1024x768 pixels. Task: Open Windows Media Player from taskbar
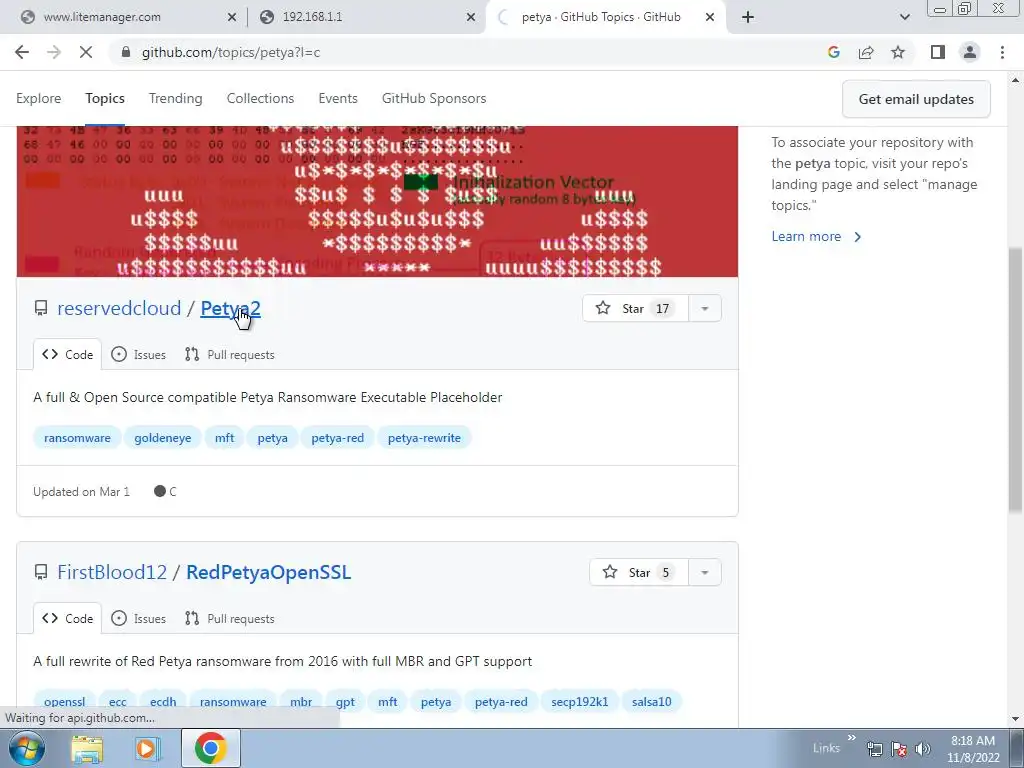coord(148,748)
